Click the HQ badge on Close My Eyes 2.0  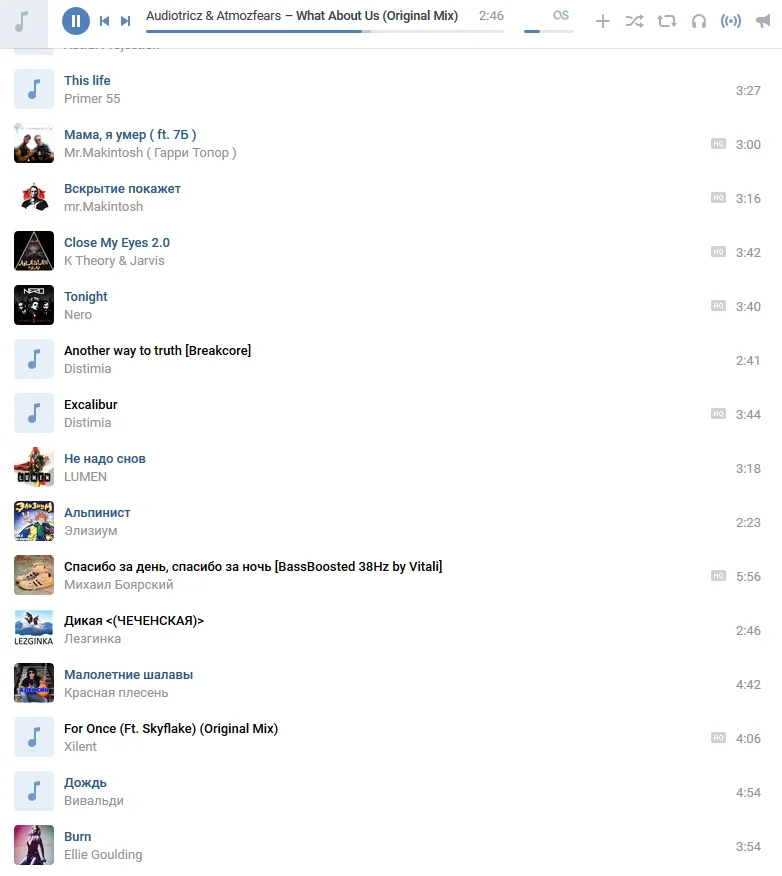718,251
